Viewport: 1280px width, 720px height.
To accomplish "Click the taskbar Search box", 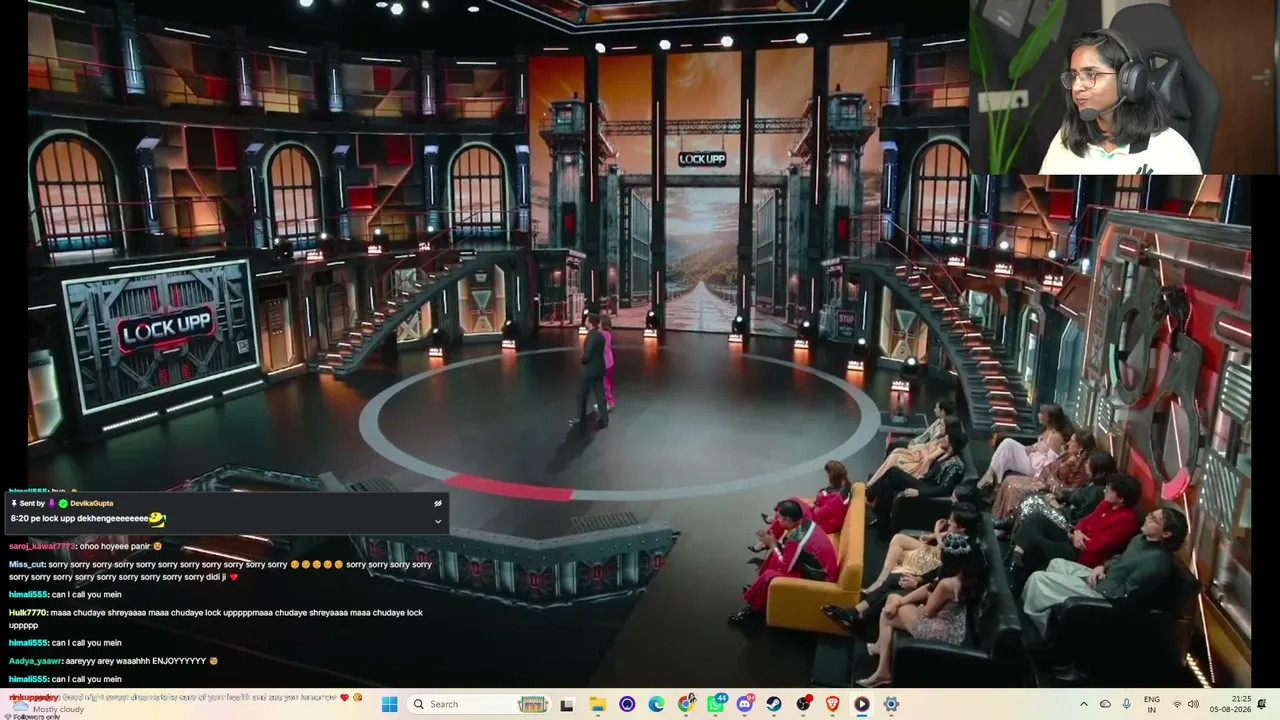I will click(480, 704).
